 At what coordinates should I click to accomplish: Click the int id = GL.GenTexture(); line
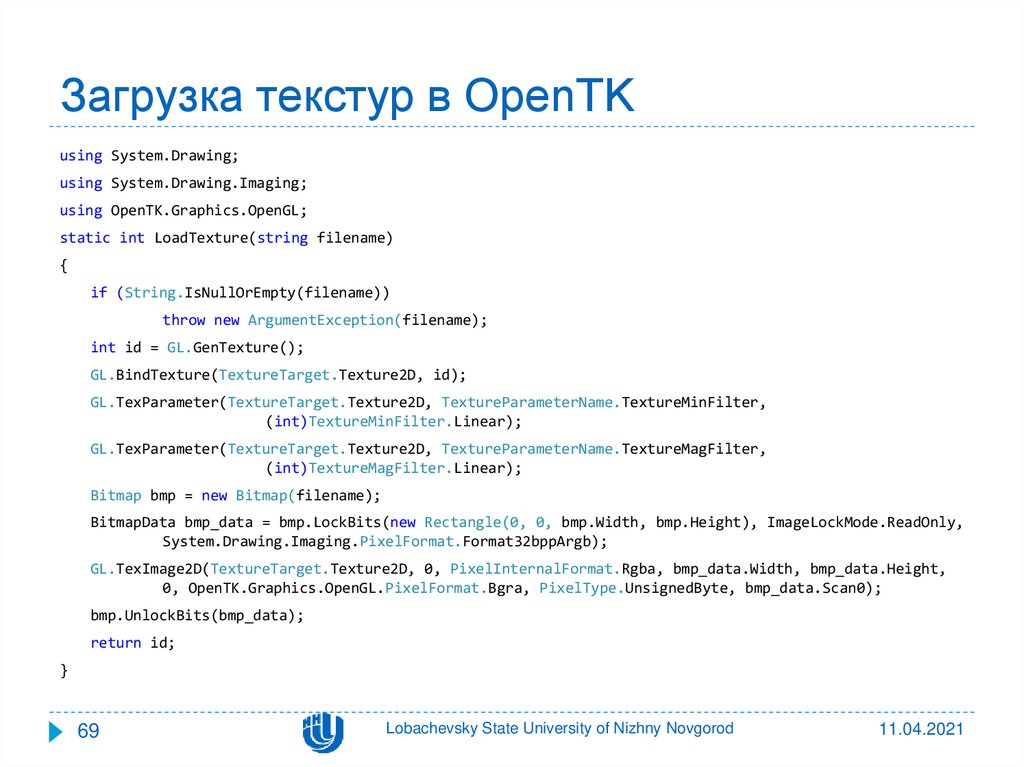(x=197, y=348)
